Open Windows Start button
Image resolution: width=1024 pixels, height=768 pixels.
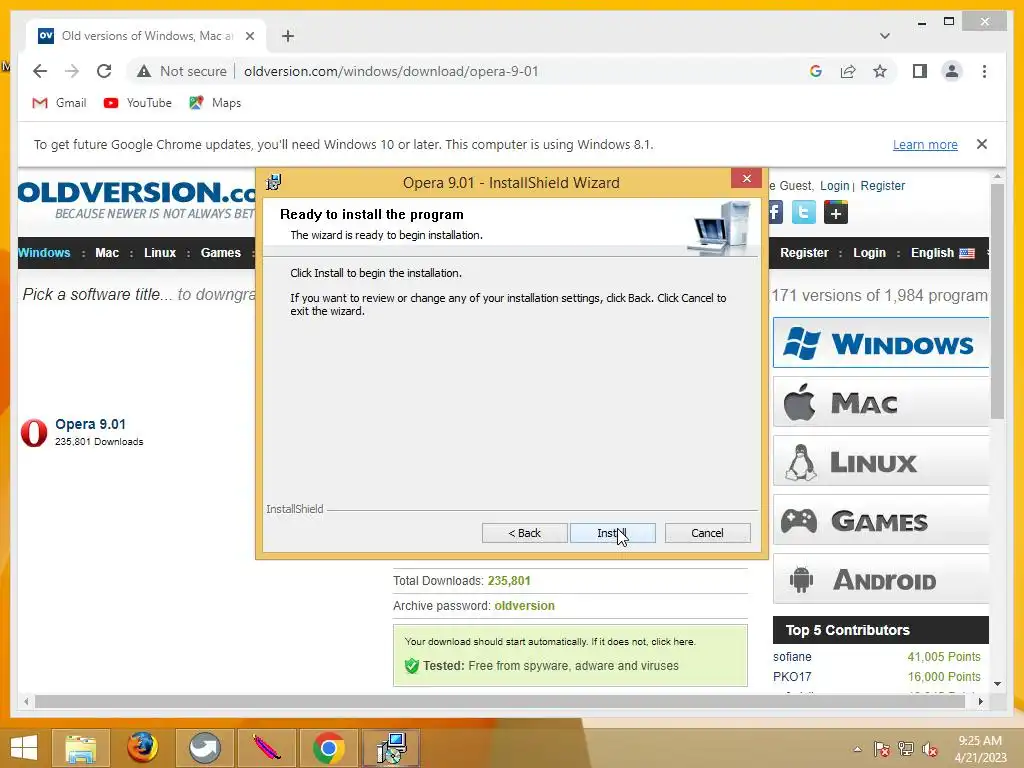pyautogui.click(x=24, y=748)
